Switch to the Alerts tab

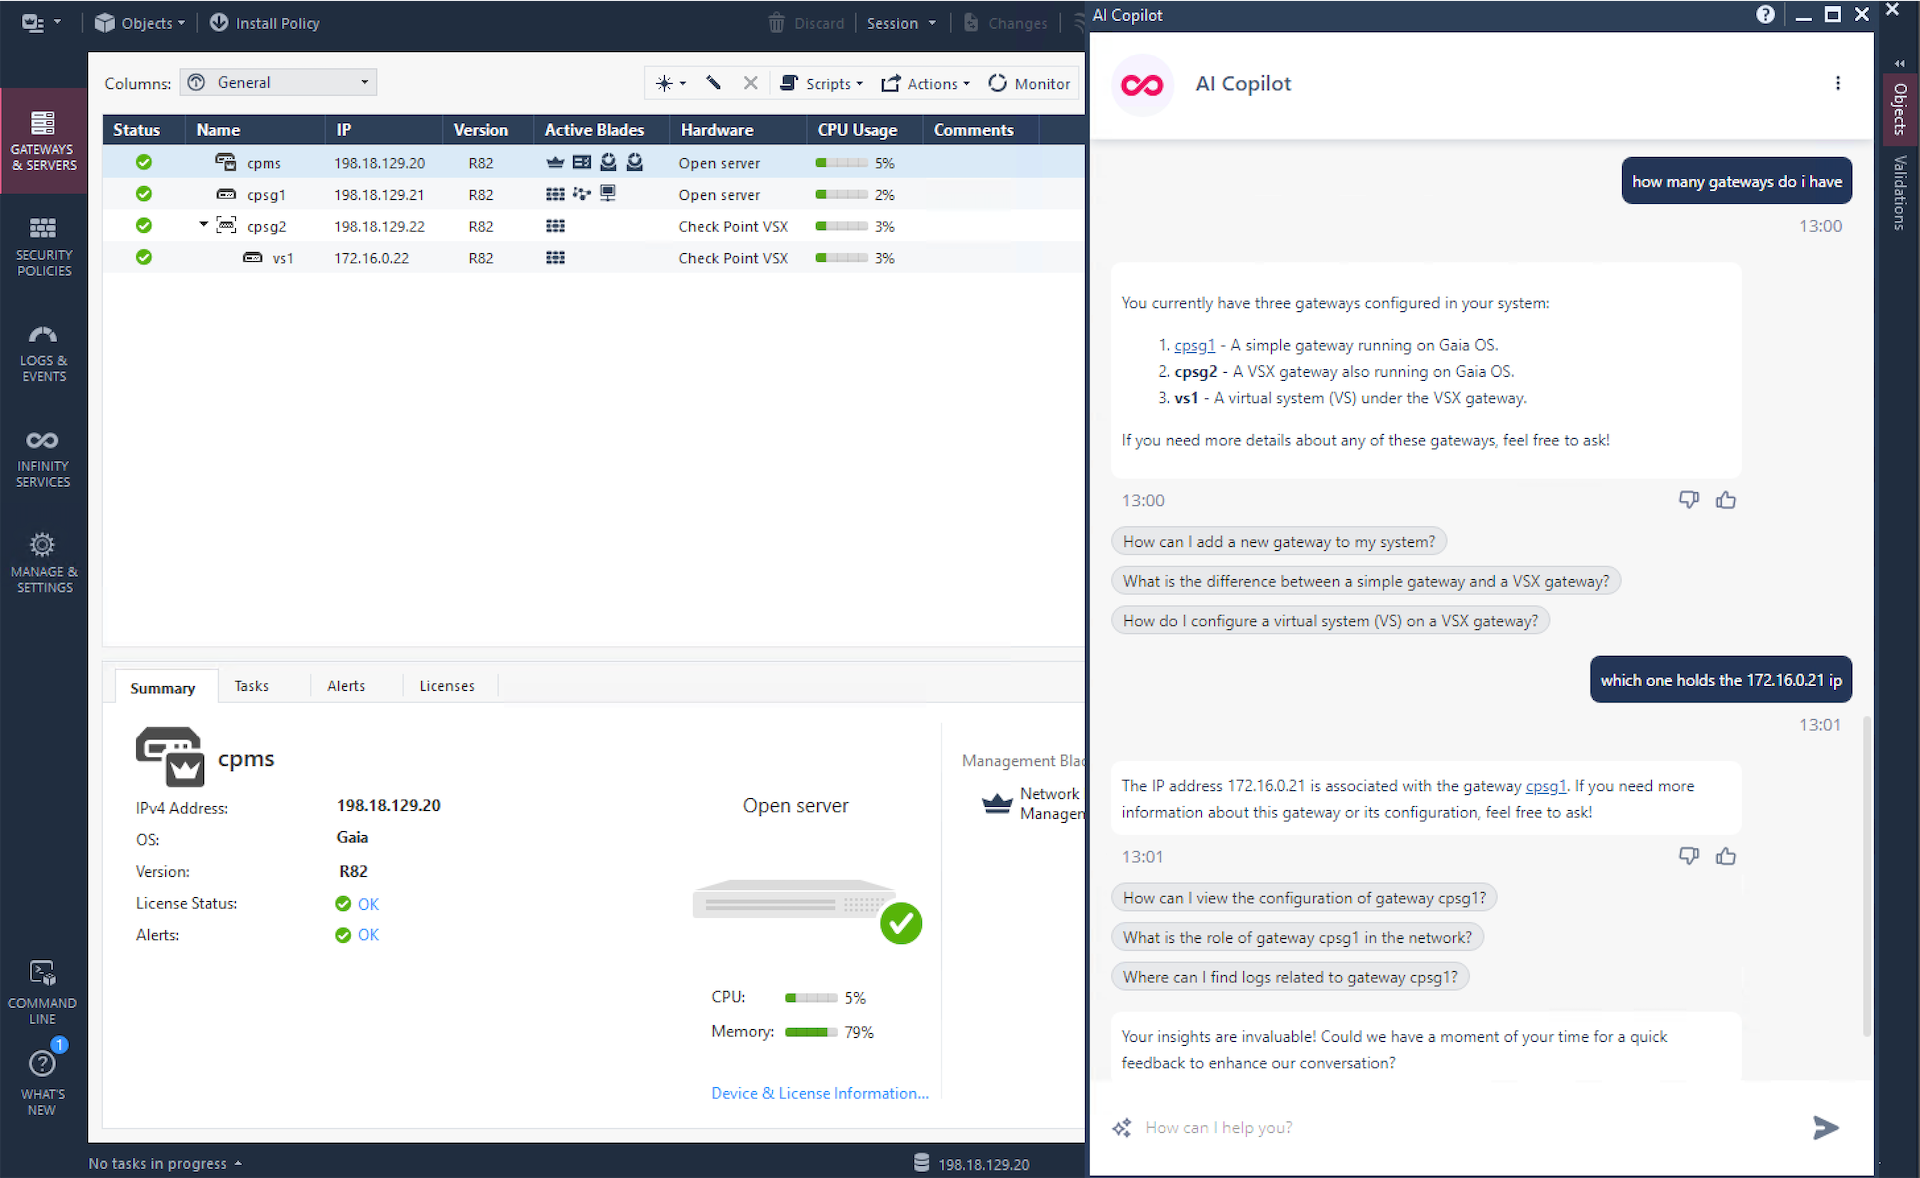click(346, 686)
